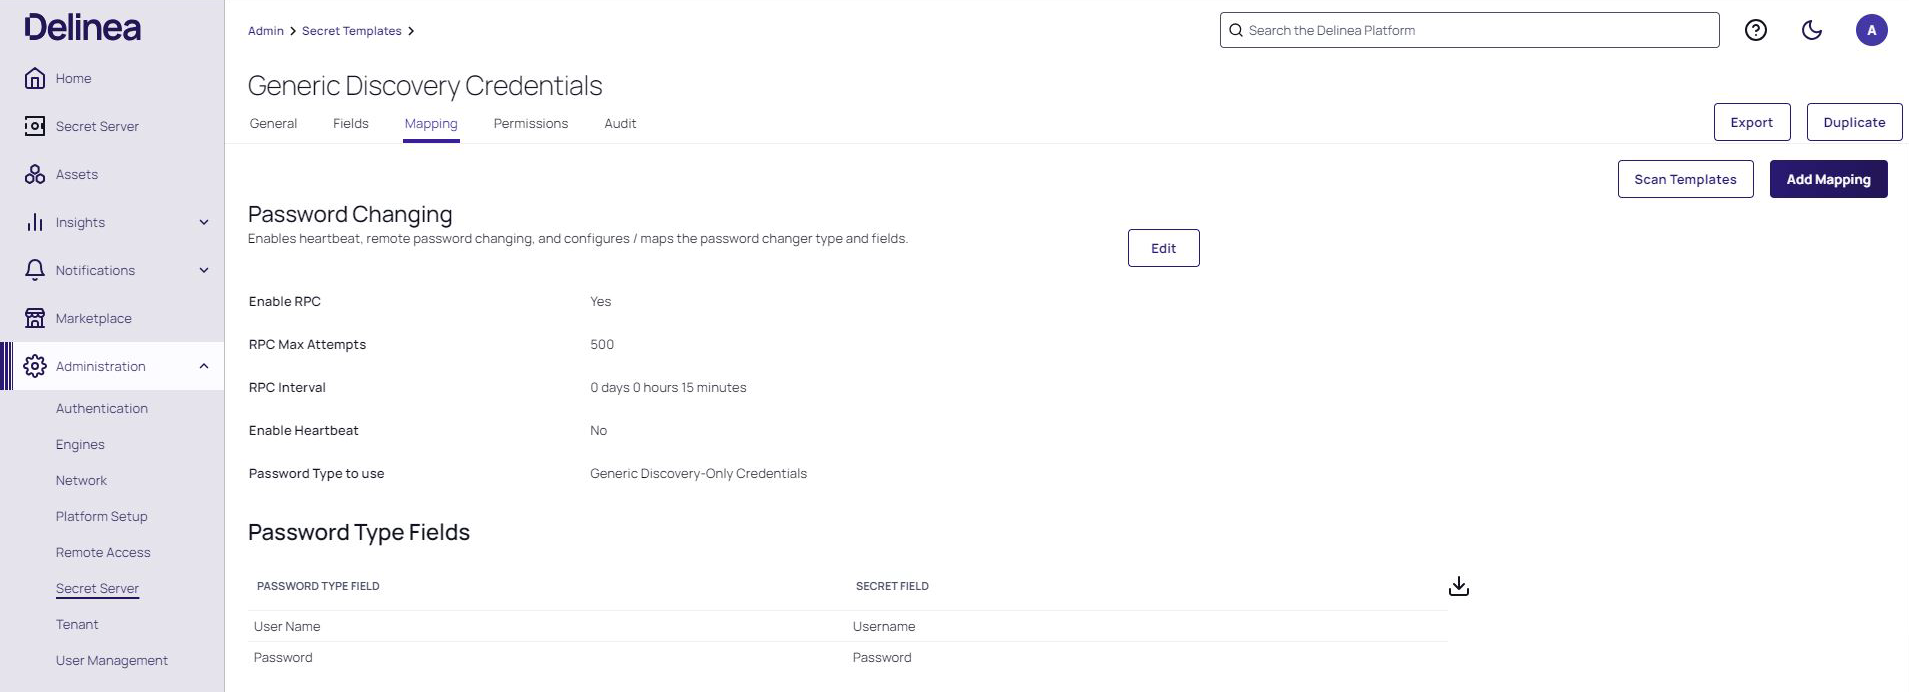This screenshot has height=692, width=1909.
Task: Focus the Search the Delinea Platform field
Action: click(1470, 30)
